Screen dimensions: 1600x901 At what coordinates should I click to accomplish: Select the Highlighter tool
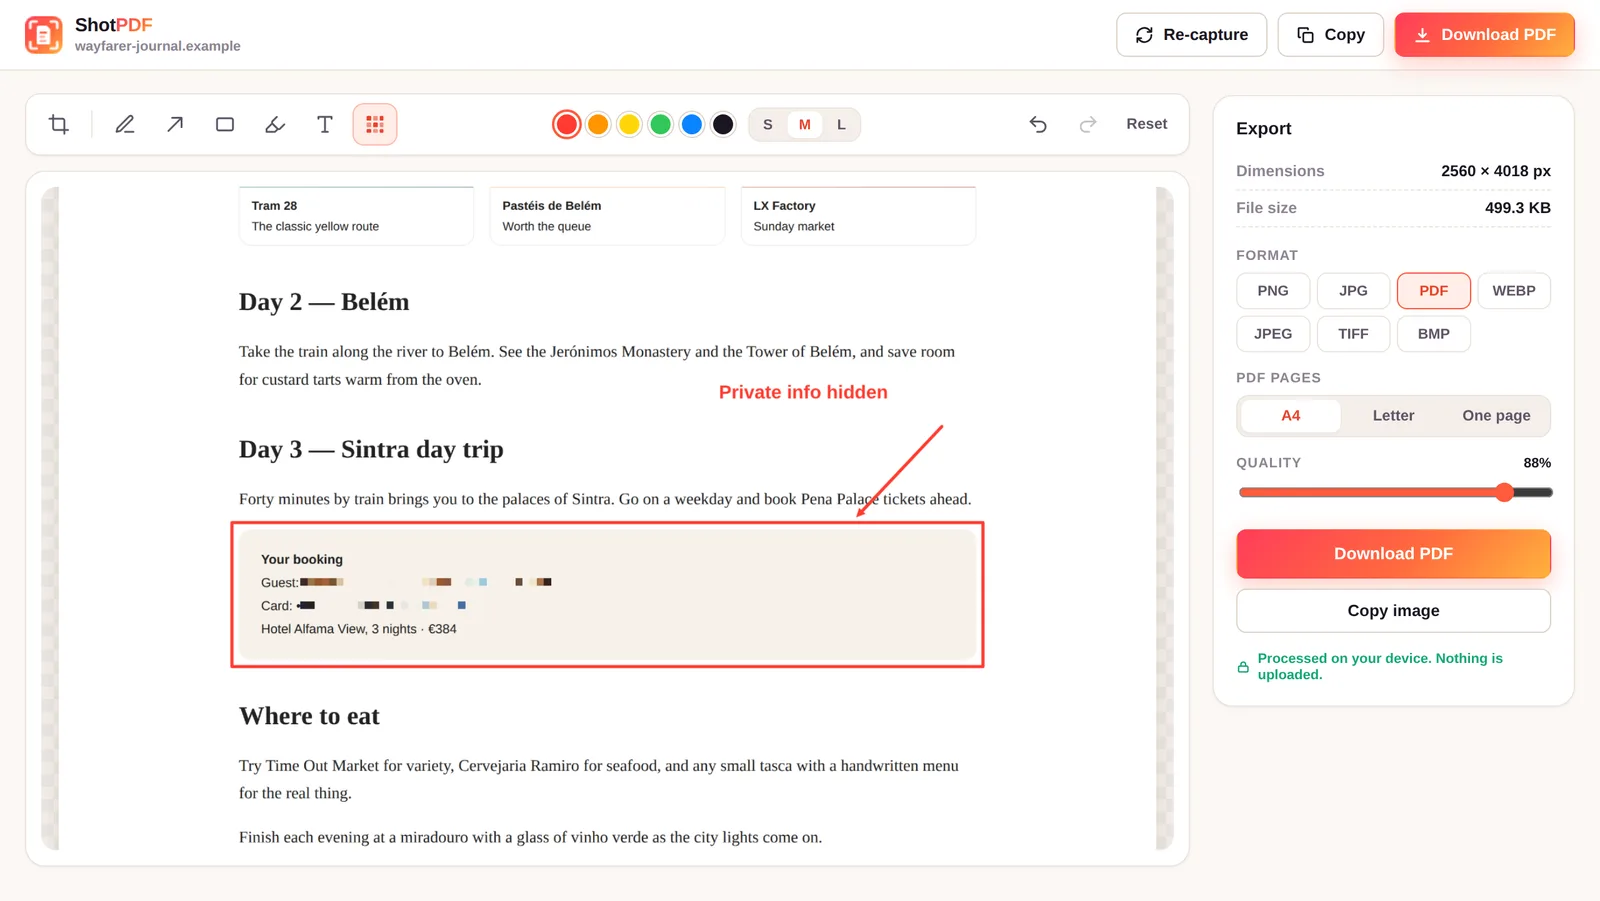275,124
